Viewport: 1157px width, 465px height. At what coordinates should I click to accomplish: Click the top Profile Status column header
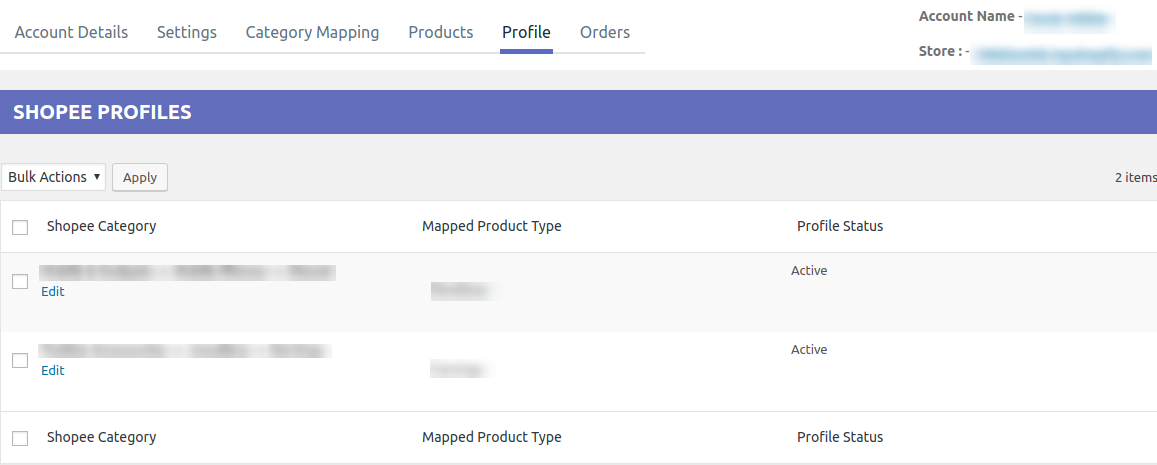[x=840, y=226]
